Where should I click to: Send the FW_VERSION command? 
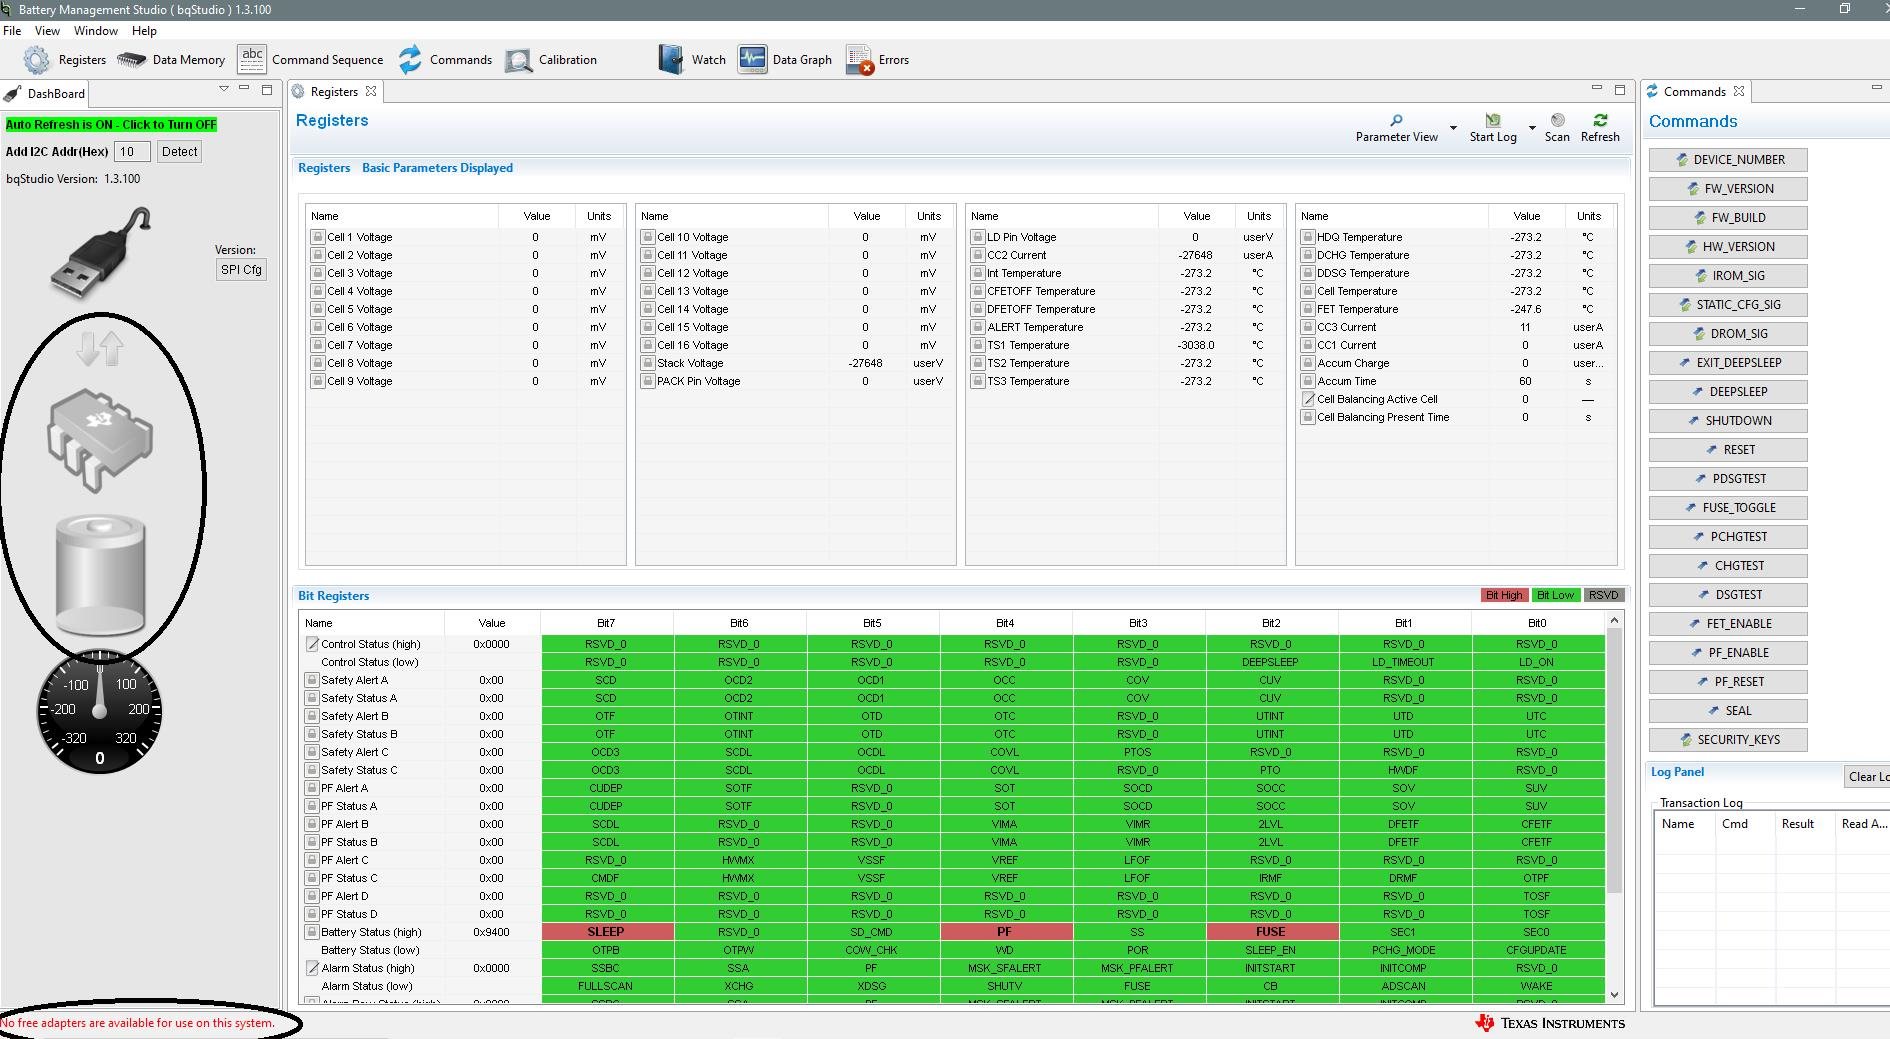click(1728, 189)
